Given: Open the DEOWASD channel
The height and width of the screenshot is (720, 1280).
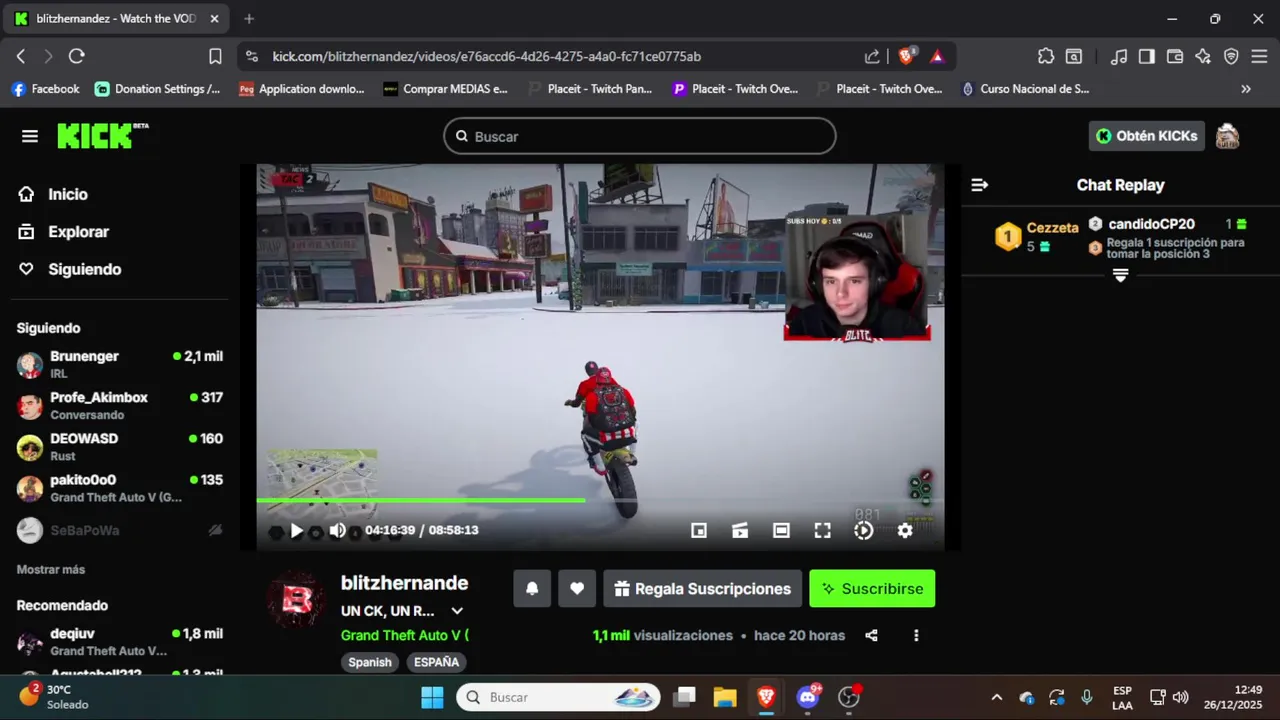Looking at the screenshot, I should point(120,447).
